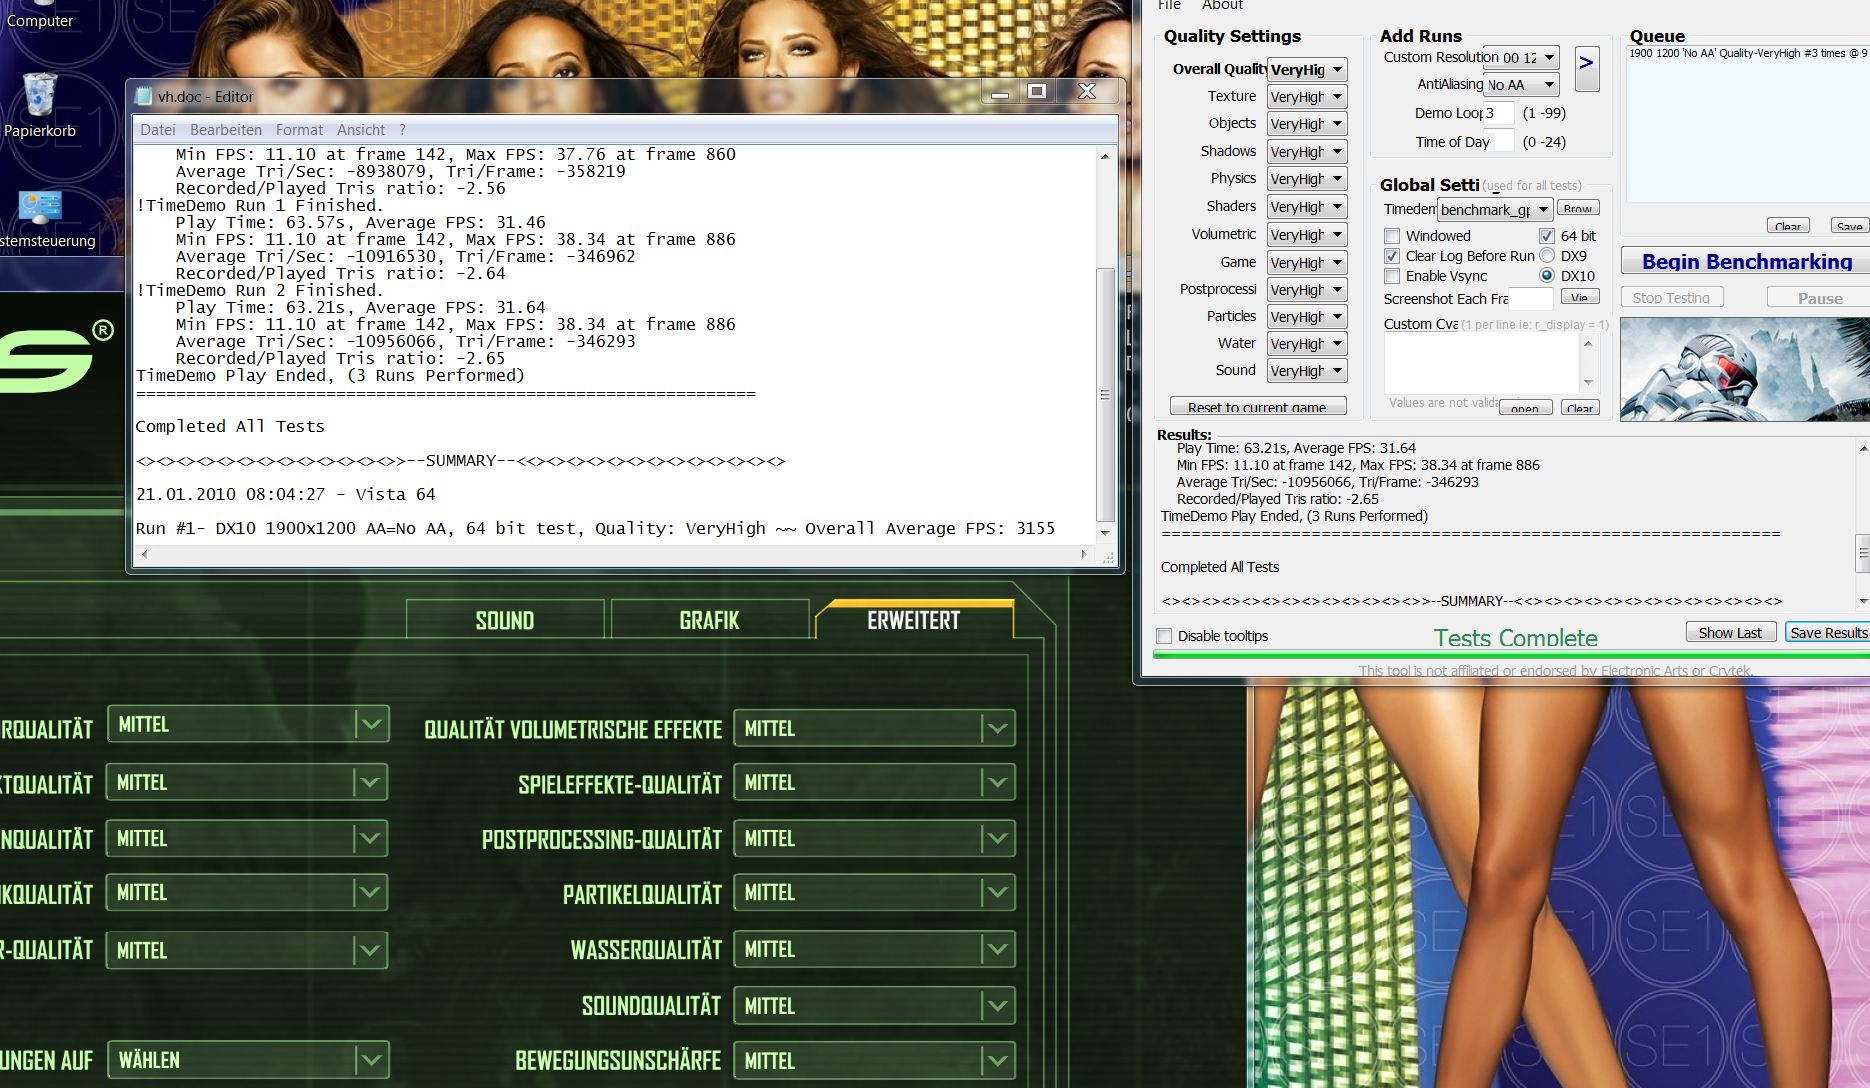Click the Crysis nanosuit image thumbnail
Image resolution: width=1870 pixels, height=1088 pixels.
coord(1744,369)
